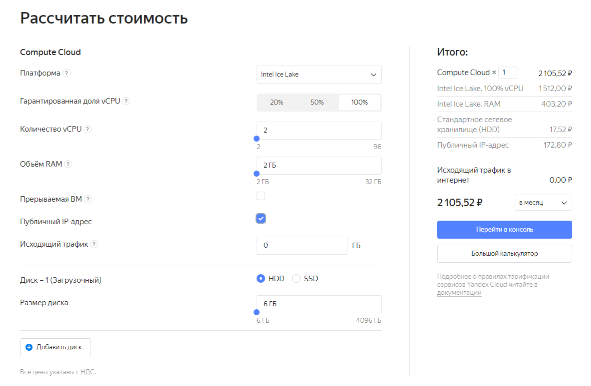
Task: Click help icon next to Прерываемая ВМ
Action: click(x=88, y=199)
